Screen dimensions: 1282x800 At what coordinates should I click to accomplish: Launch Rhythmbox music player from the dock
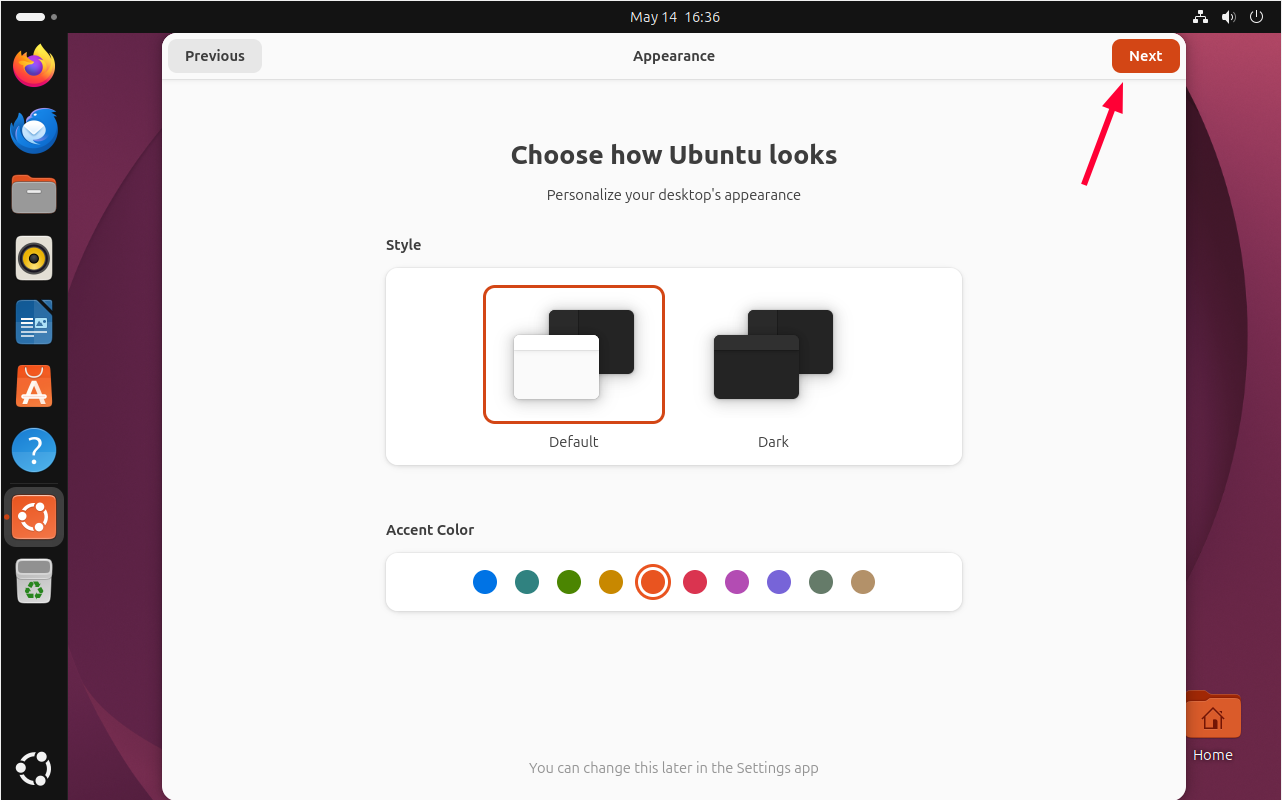(34, 258)
